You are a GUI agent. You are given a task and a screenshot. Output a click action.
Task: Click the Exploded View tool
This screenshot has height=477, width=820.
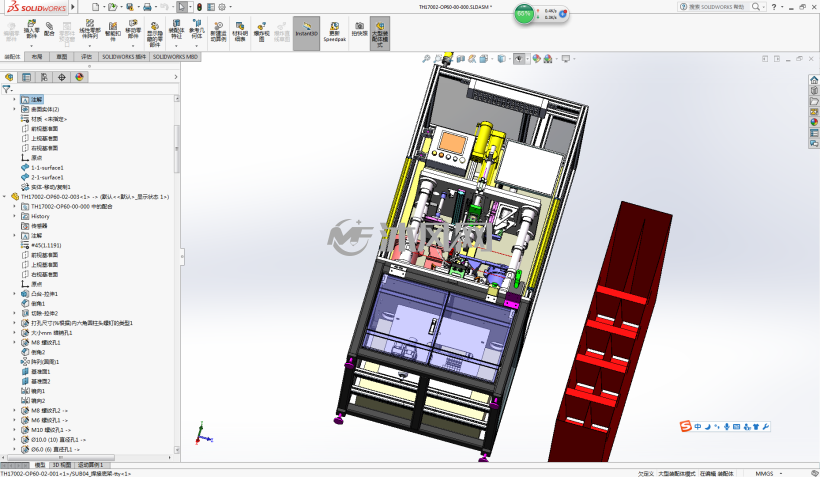261,31
